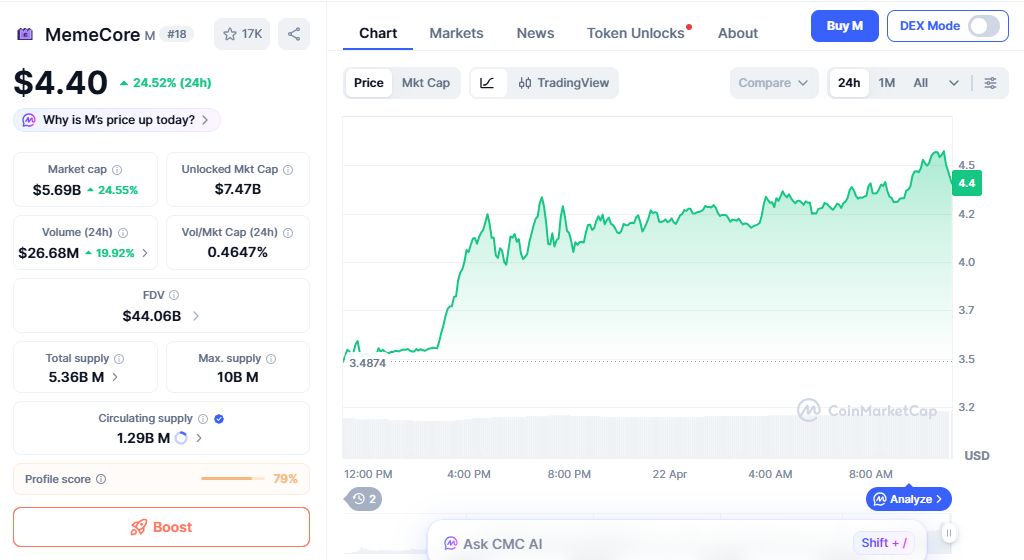Expand Total supply details chevron
This screenshot has height=560, width=1024.
coord(115,377)
